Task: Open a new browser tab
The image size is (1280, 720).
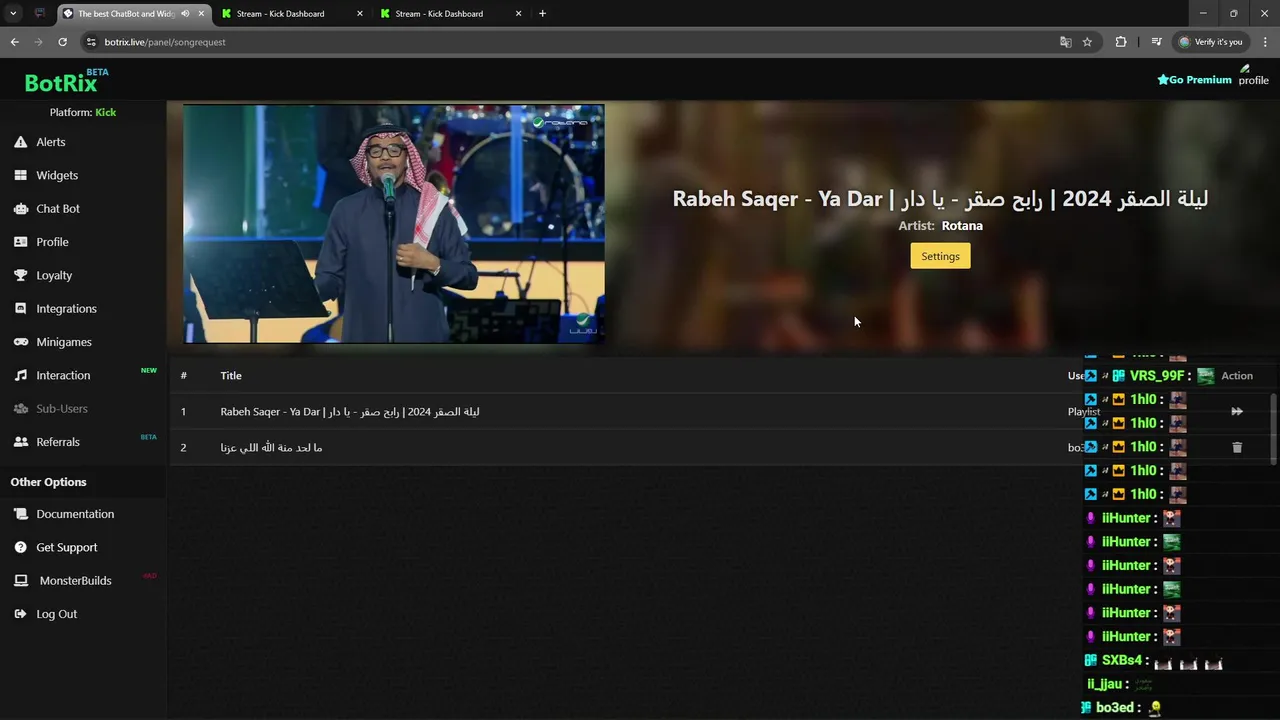Action: [x=542, y=14]
